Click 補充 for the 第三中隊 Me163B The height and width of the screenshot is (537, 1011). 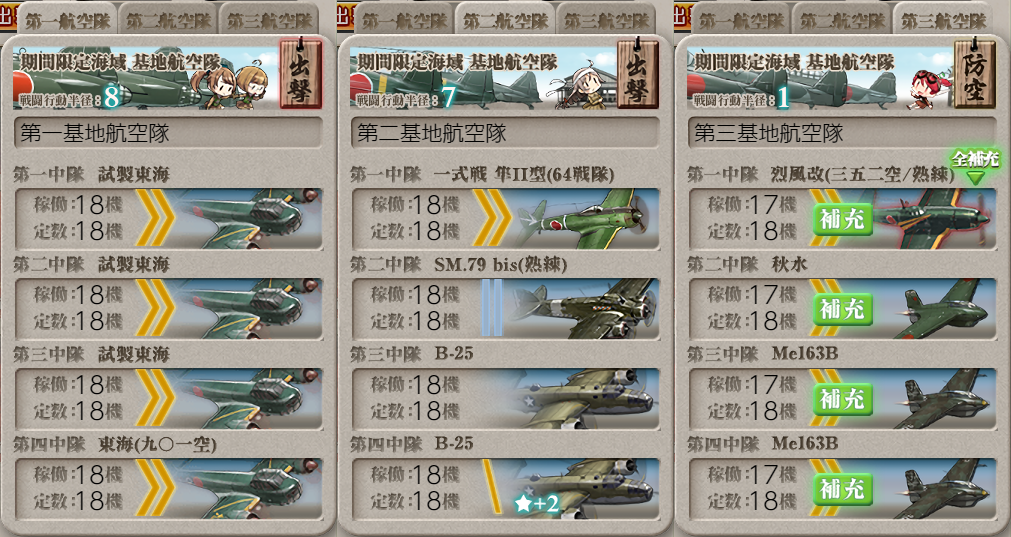(x=842, y=400)
